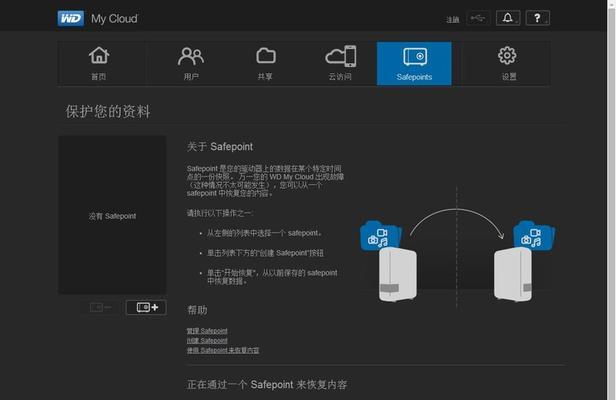Open the 创建 Safepoint help link
616x400 pixels.
click(207, 340)
